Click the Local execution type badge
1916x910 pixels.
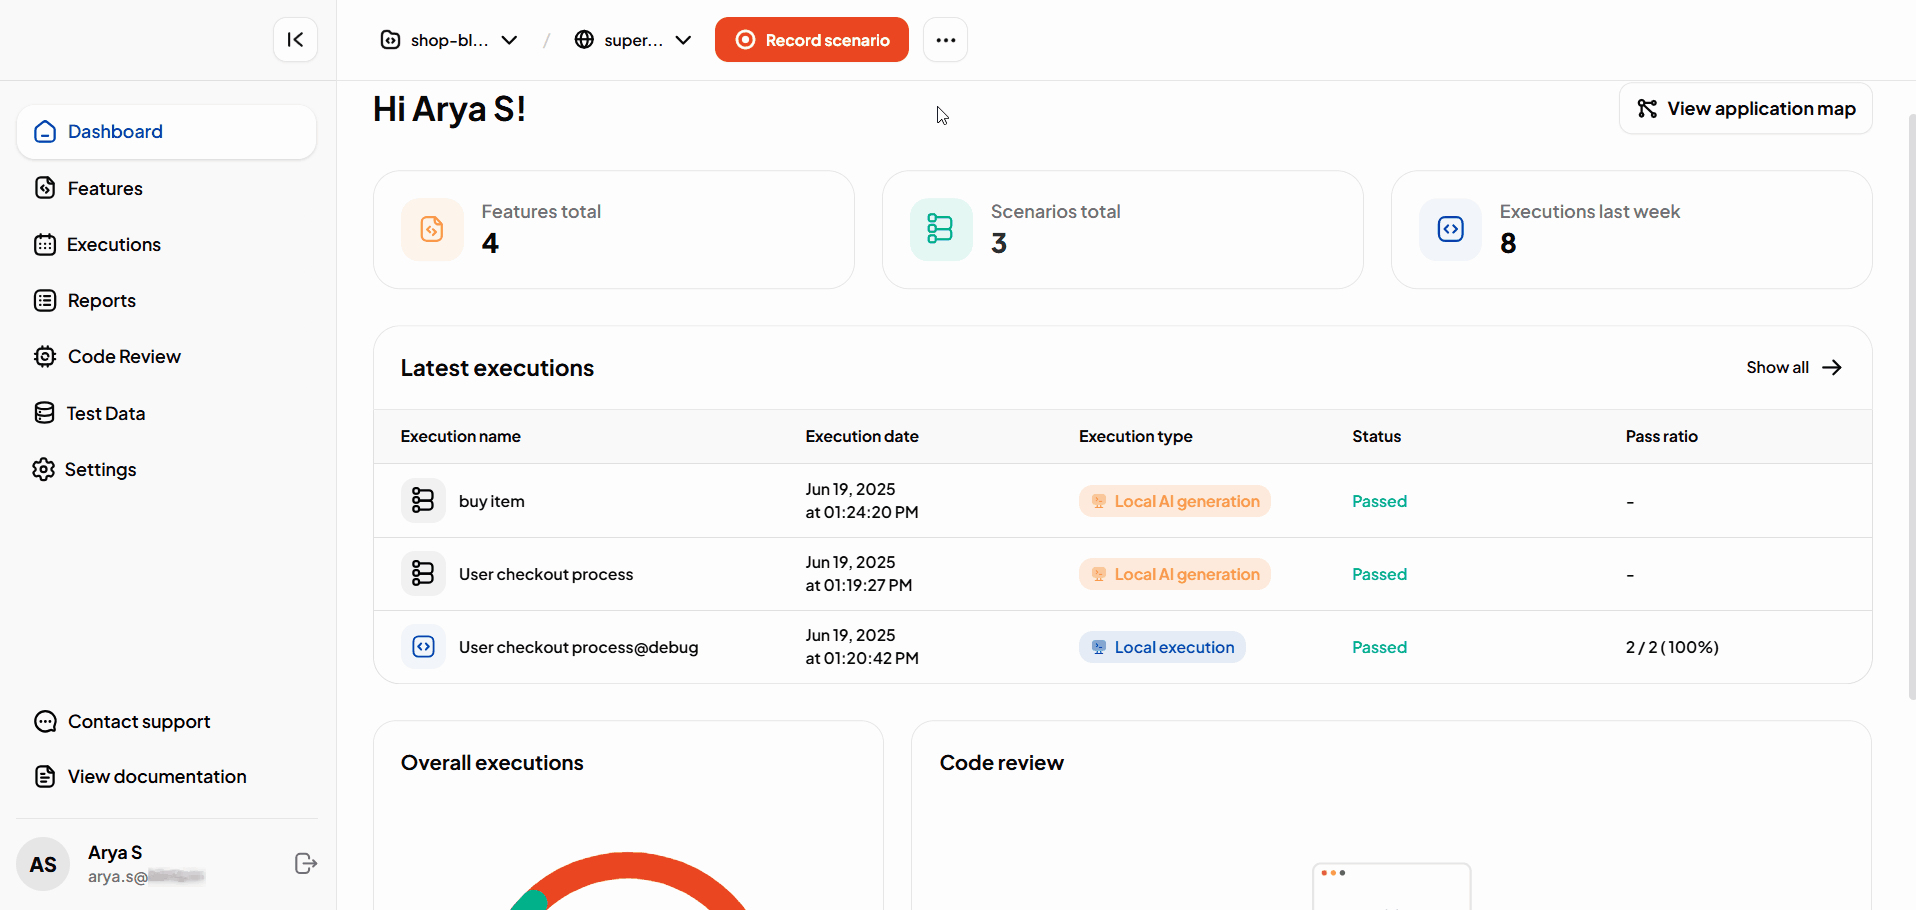point(1162,647)
